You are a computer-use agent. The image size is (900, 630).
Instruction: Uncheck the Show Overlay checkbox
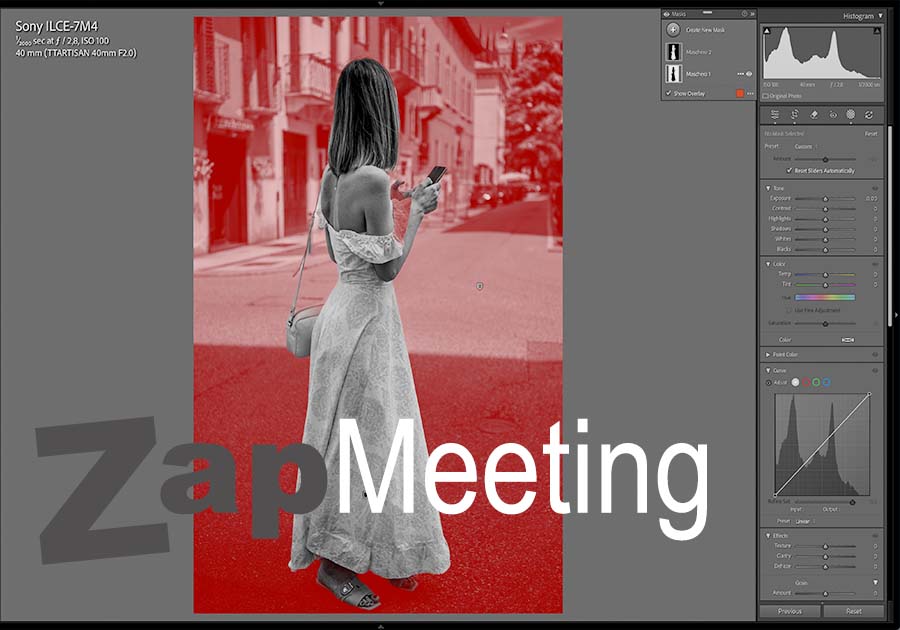(669, 93)
